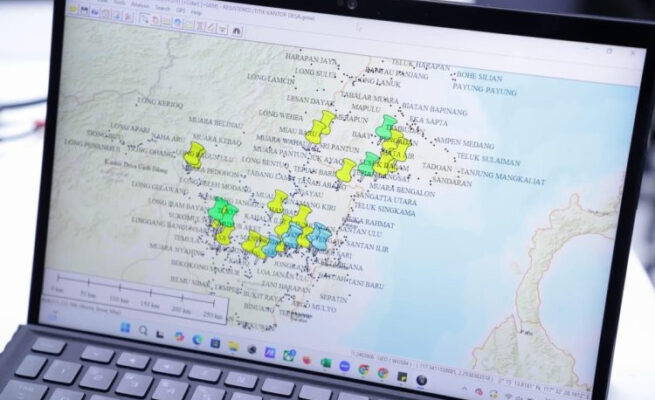Click blue pushpin near Santan Ilir

point(320,234)
